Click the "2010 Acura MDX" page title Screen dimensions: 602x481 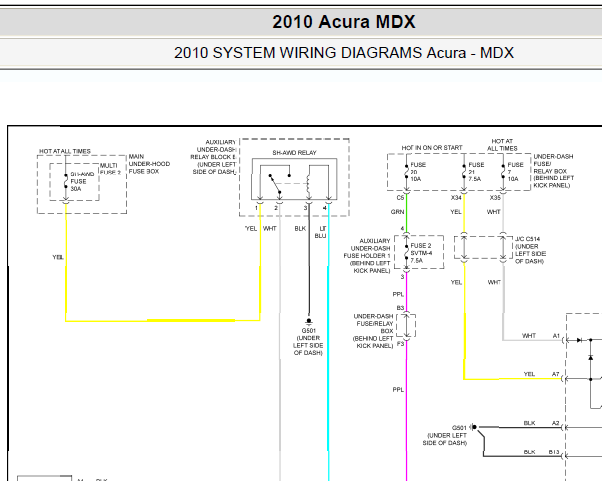pyautogui.click(x=344, y=21)
